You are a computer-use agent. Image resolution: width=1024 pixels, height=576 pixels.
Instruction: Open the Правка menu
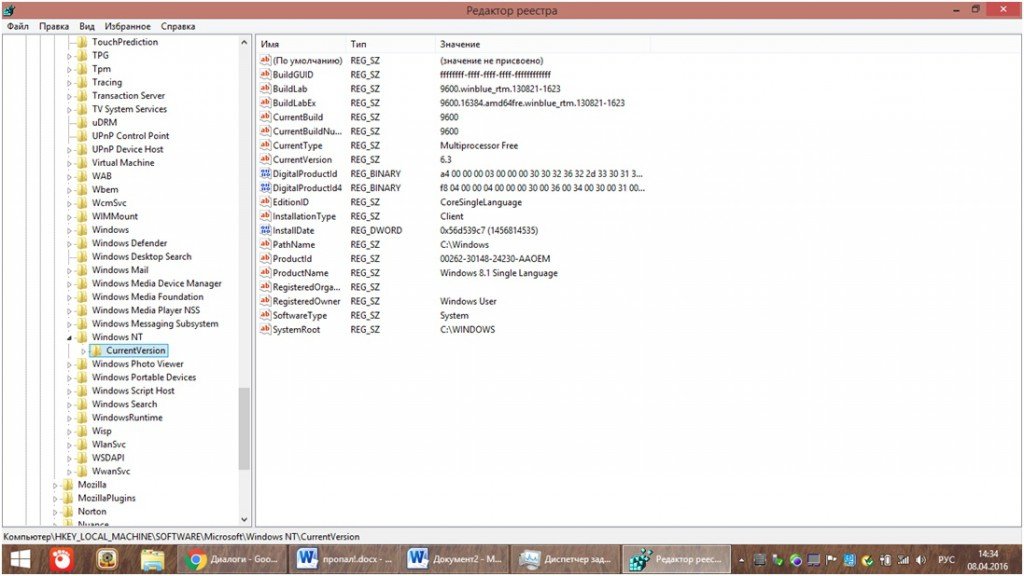[54, 26]
